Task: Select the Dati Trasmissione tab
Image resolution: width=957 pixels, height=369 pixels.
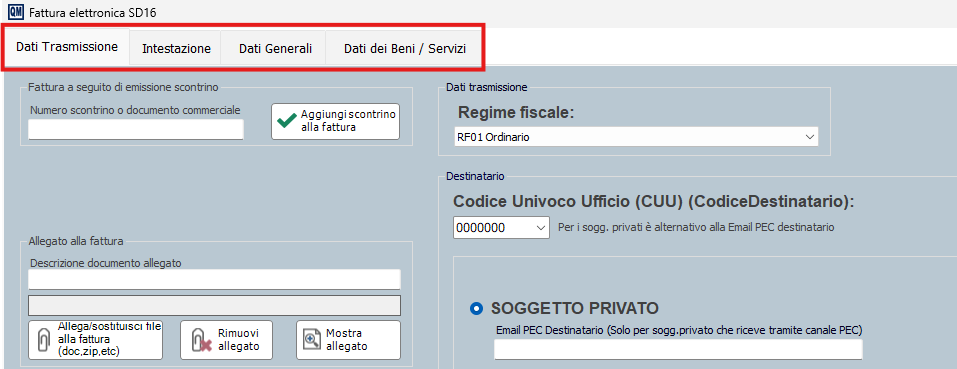Action: point(67,46)
